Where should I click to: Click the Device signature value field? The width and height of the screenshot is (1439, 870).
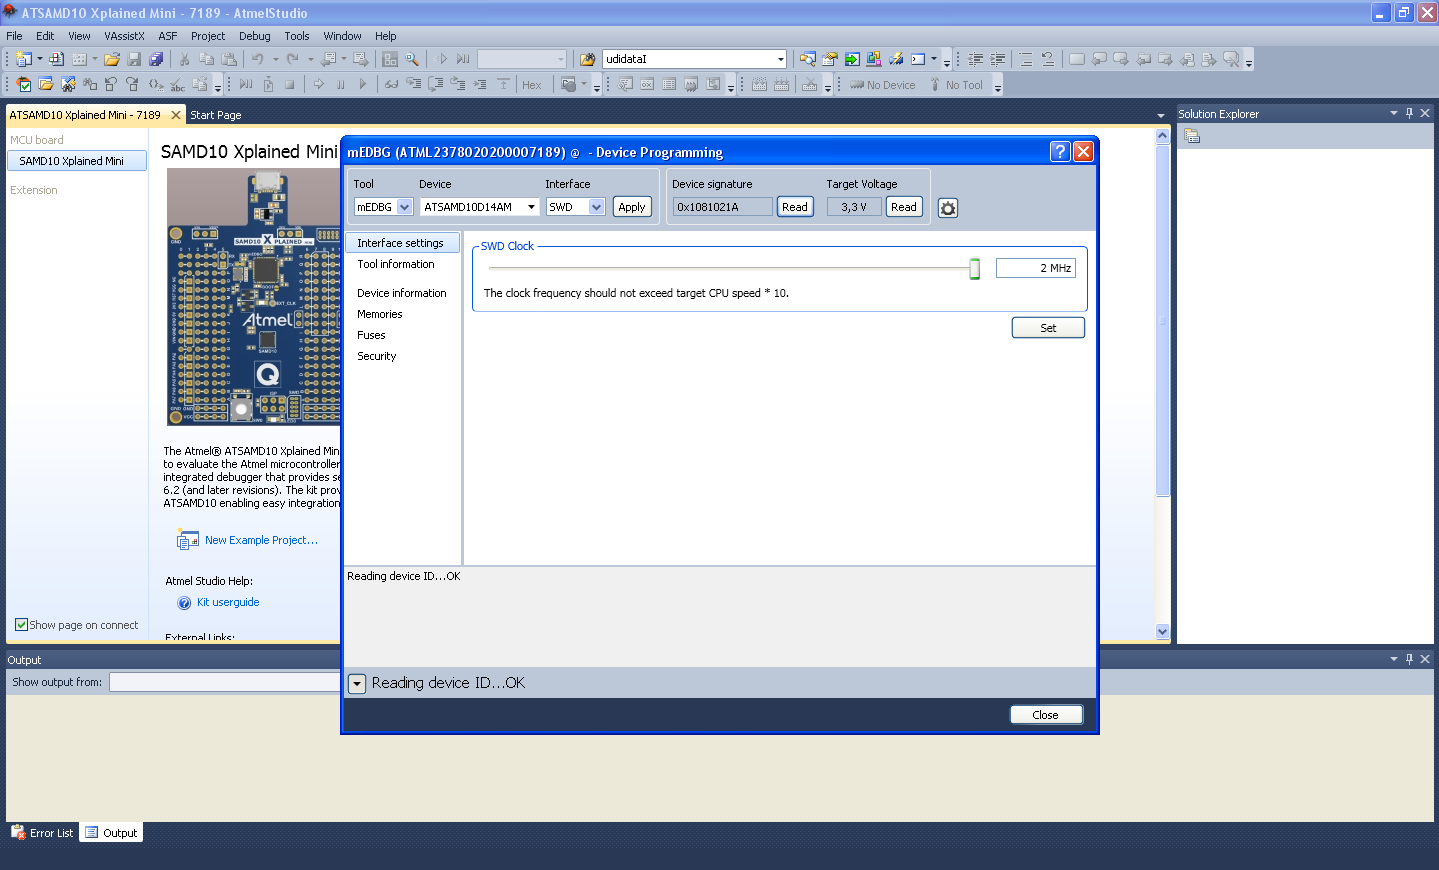[x=722, y=207]
